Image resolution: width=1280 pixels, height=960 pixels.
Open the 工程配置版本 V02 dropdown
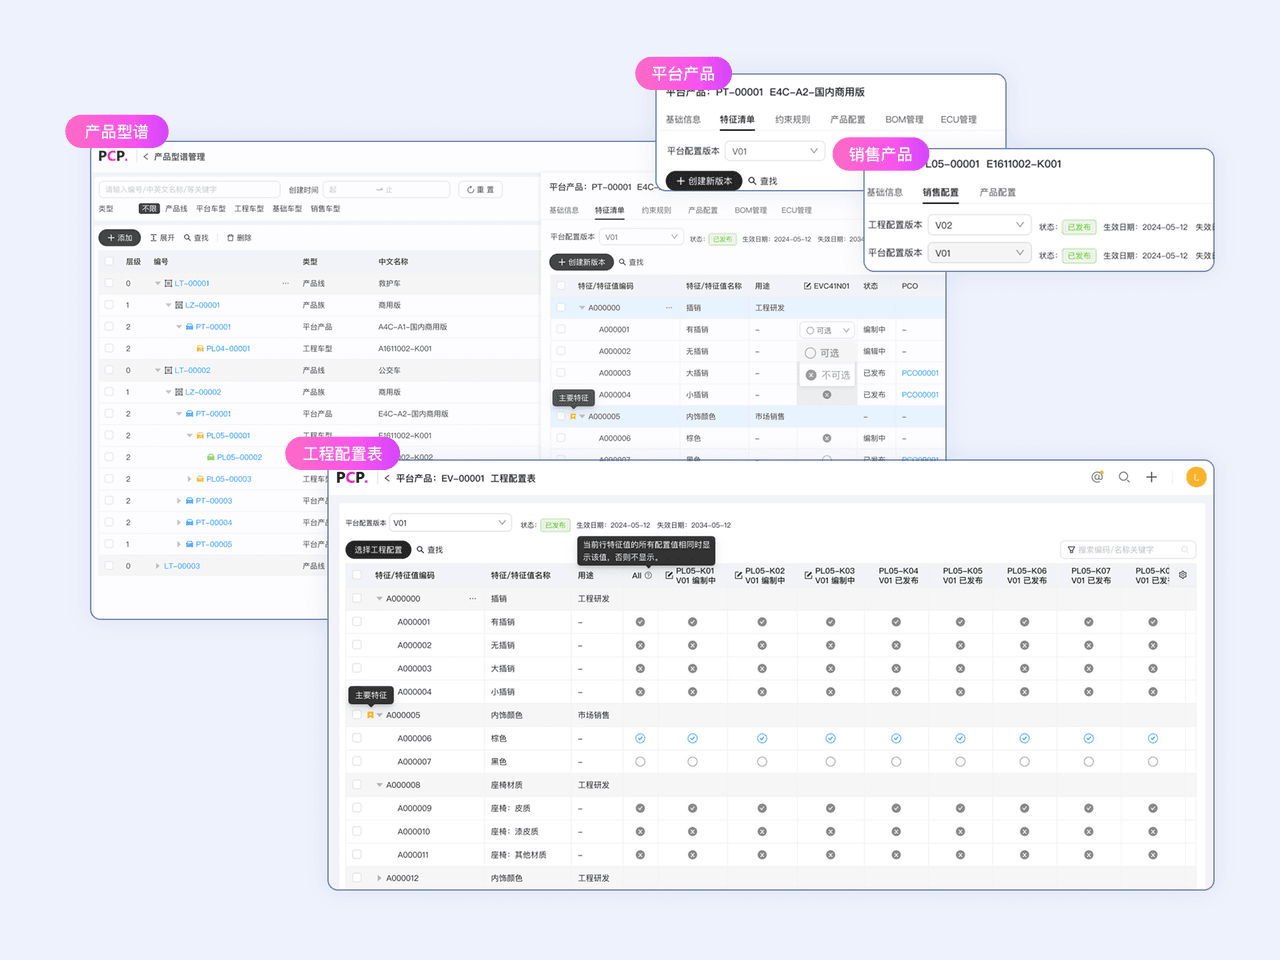(979, 225)
